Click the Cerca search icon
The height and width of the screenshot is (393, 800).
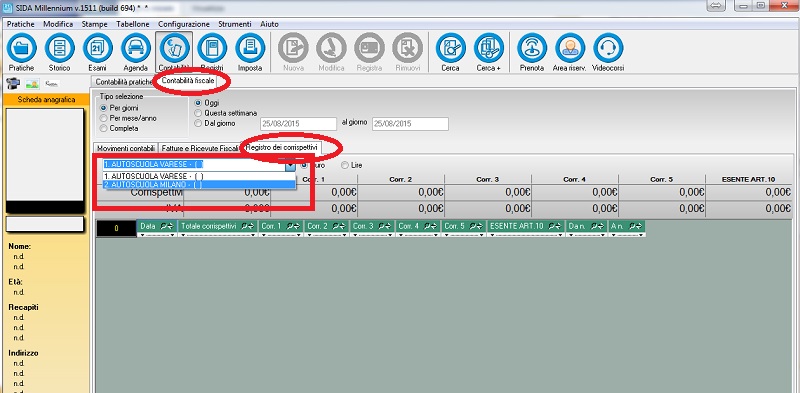tap(451, 48)
